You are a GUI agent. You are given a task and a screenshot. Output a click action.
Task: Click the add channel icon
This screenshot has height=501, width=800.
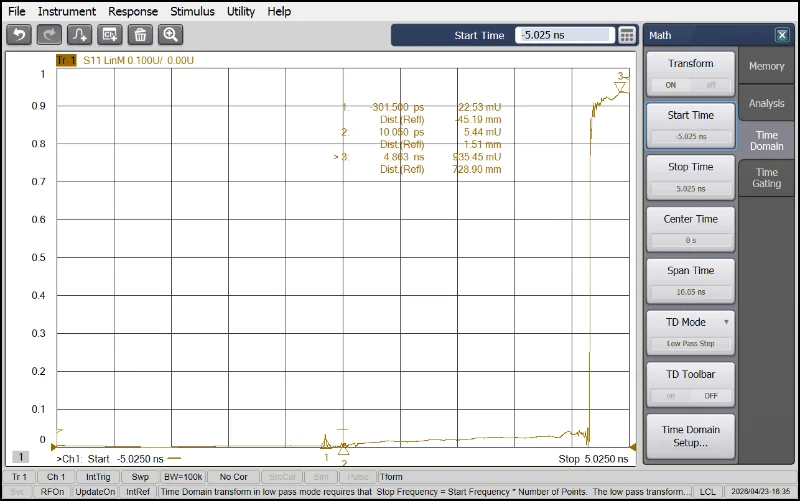110,35
